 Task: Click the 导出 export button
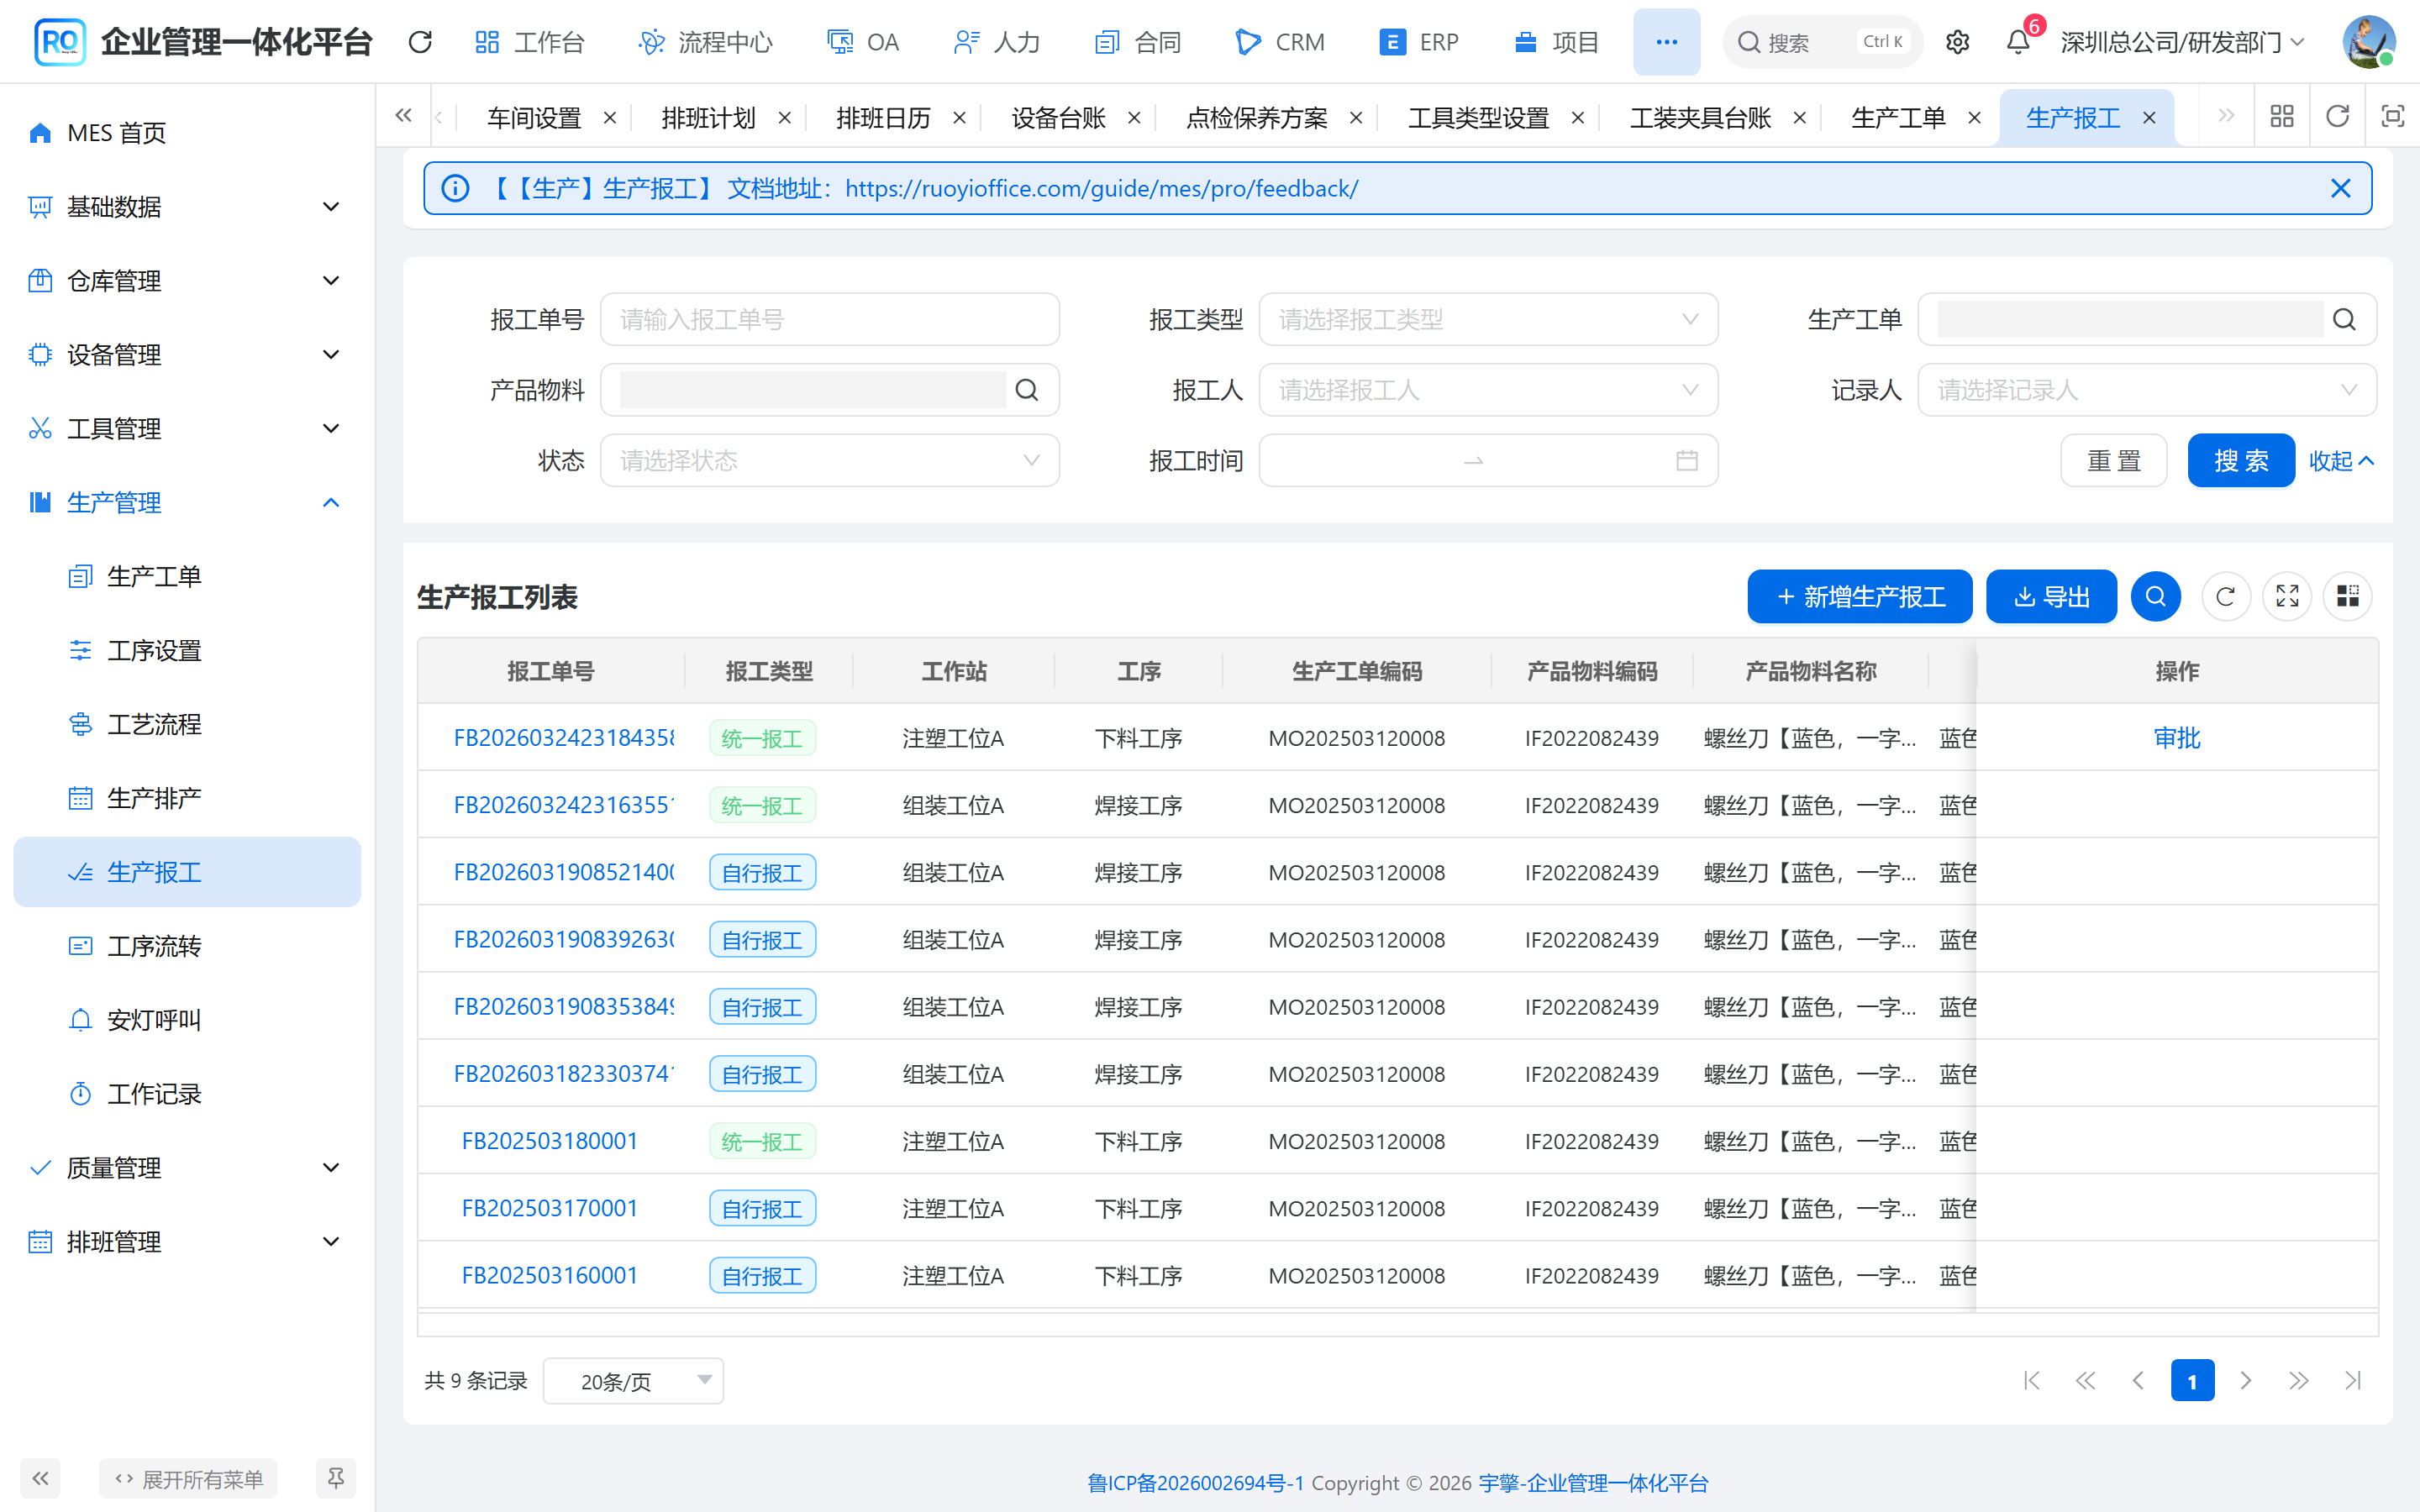click(2051, 597)
